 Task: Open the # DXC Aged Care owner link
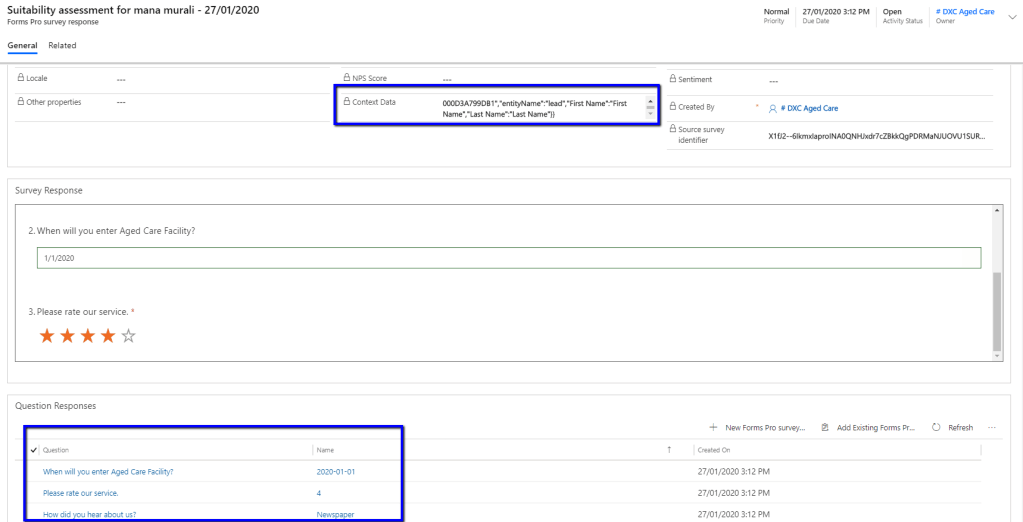(x=964, y=12)
